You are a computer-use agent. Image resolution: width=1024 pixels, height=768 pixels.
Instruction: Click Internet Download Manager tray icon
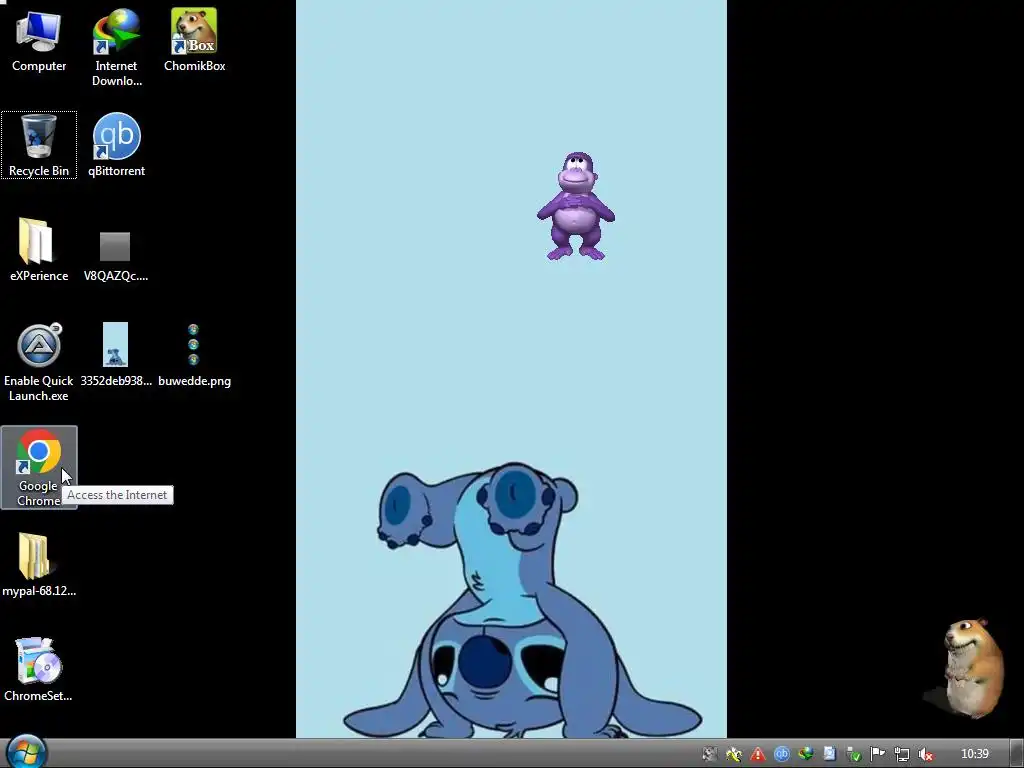click(x=805, y=754)
